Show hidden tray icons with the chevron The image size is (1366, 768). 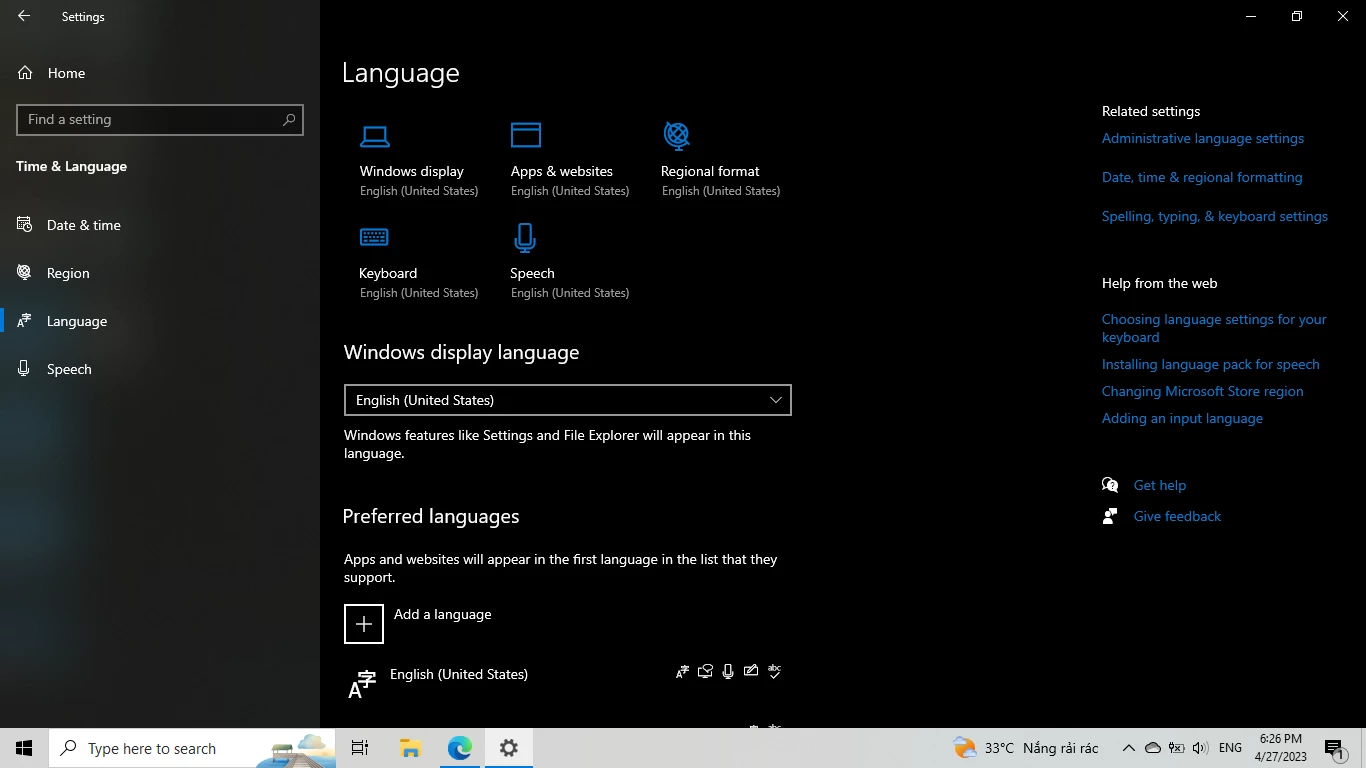[x=1128, y=748]
